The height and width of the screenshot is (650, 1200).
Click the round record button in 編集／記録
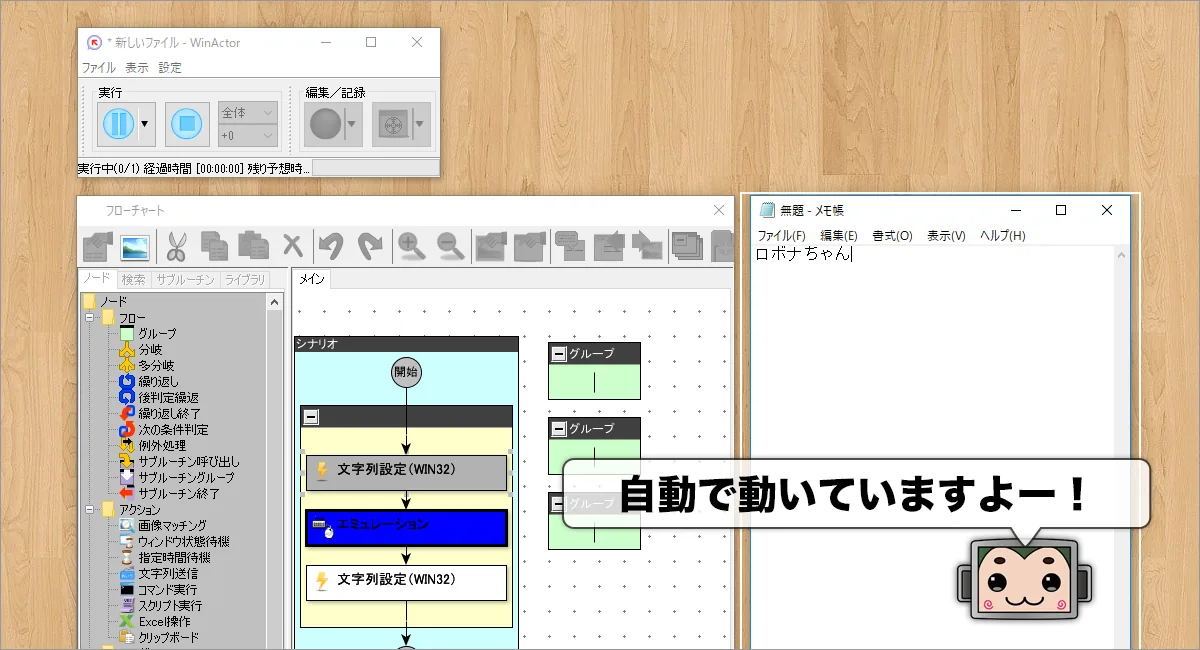[x=324, y=124]
